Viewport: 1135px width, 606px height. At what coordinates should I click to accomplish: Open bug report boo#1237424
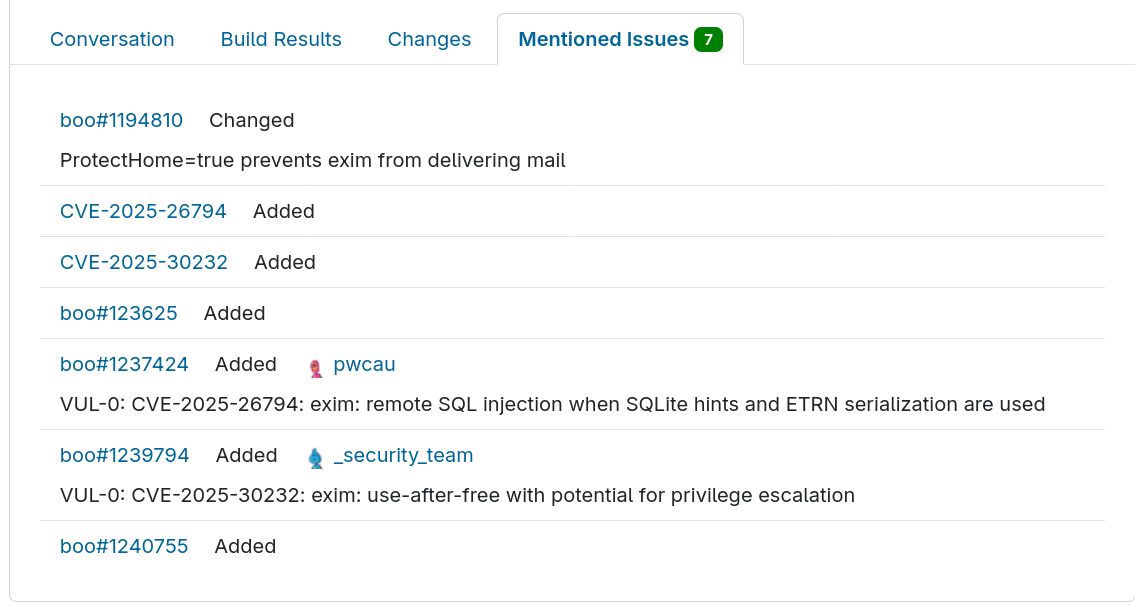click(124, 364)
